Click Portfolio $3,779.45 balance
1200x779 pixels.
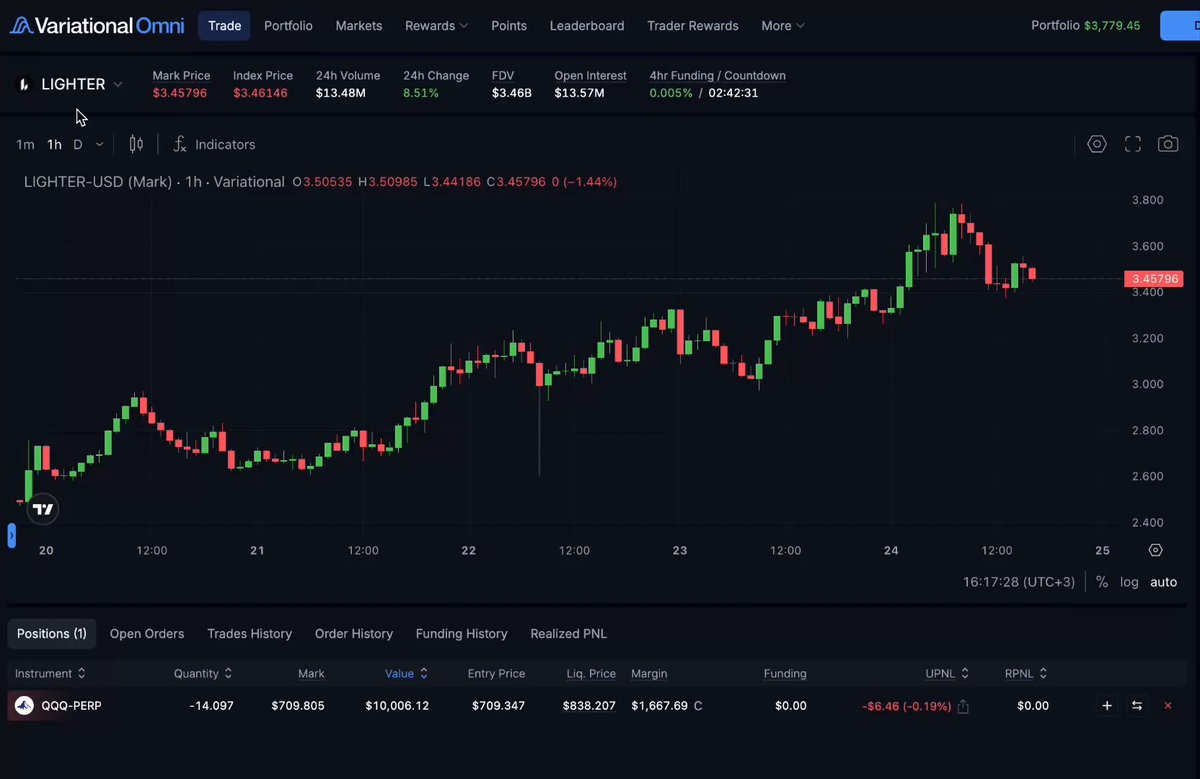(1086, 26)
